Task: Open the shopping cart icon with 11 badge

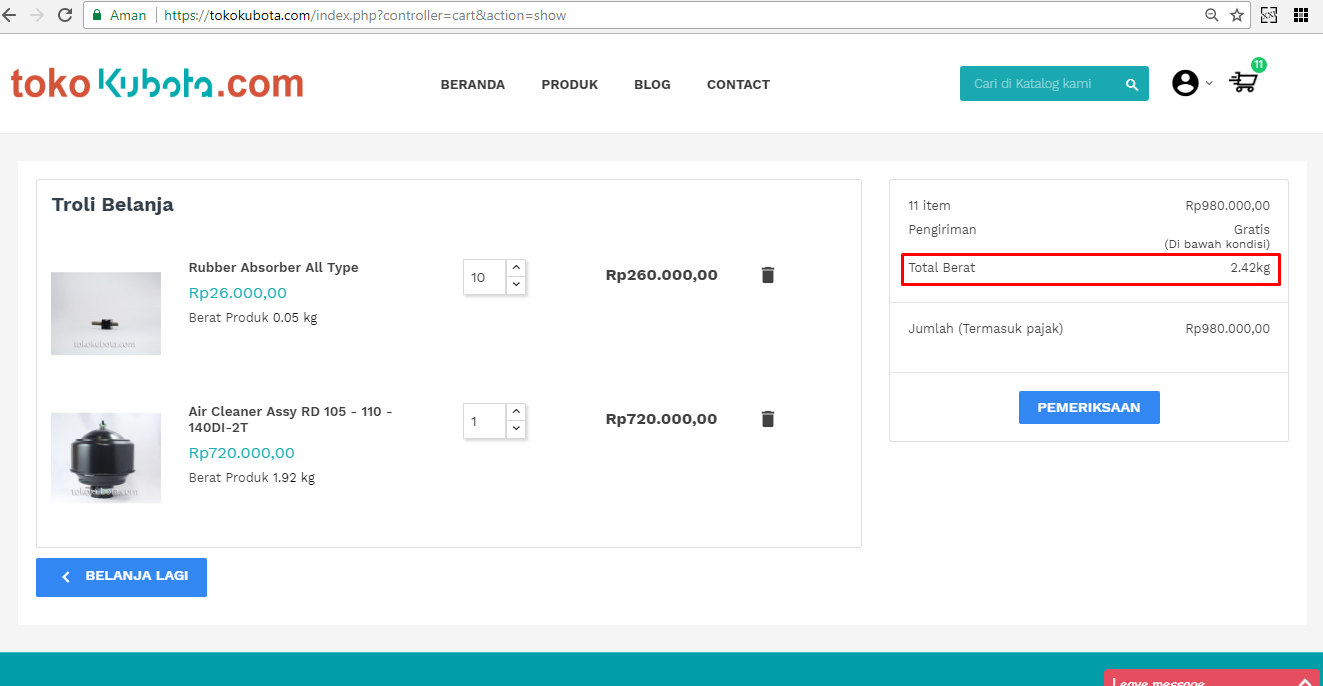Action: (1244, 80)
